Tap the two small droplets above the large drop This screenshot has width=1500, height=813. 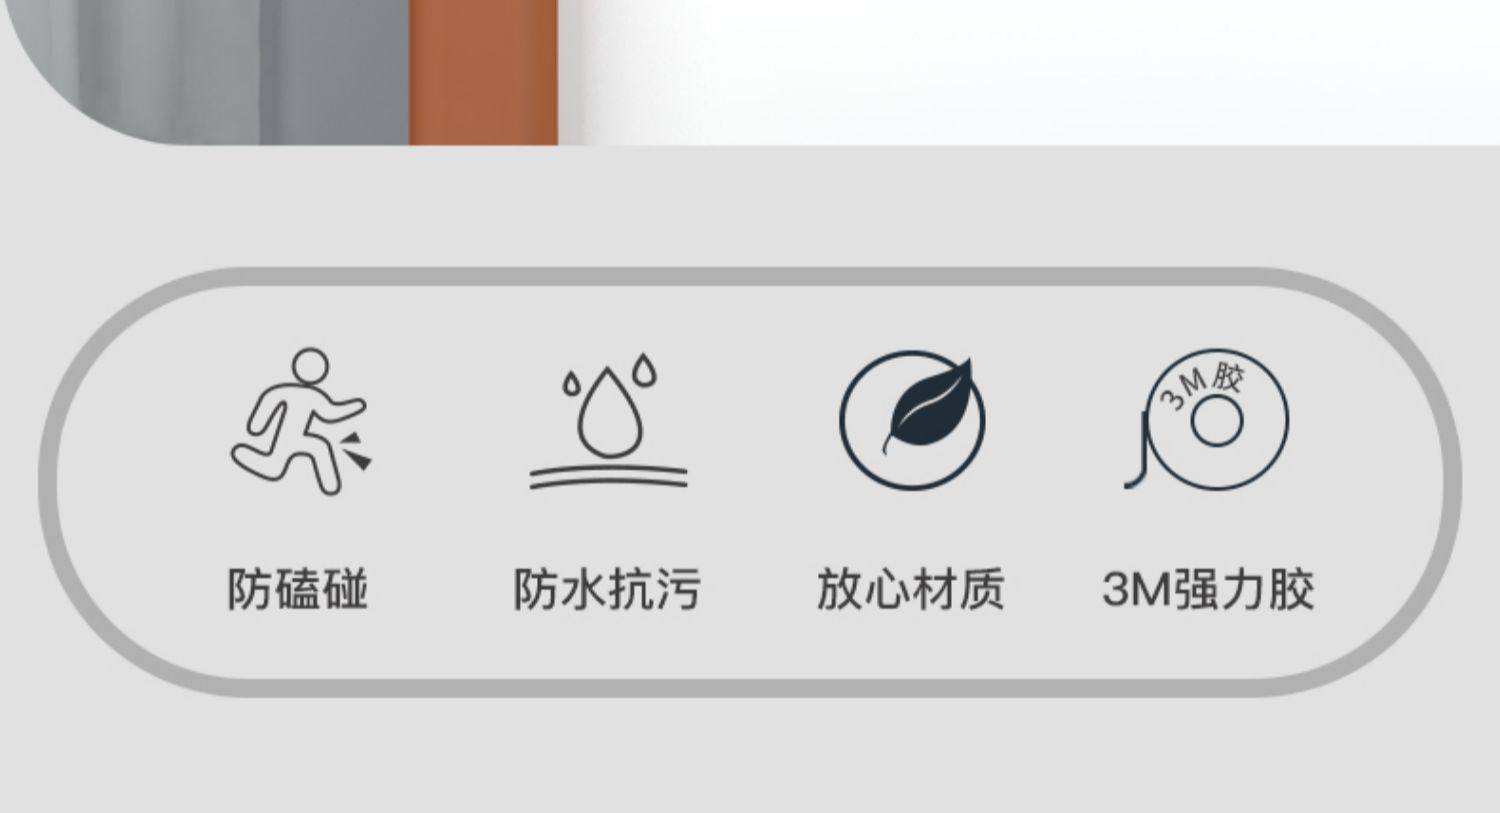pyautogui.click(x=609, y=373)
